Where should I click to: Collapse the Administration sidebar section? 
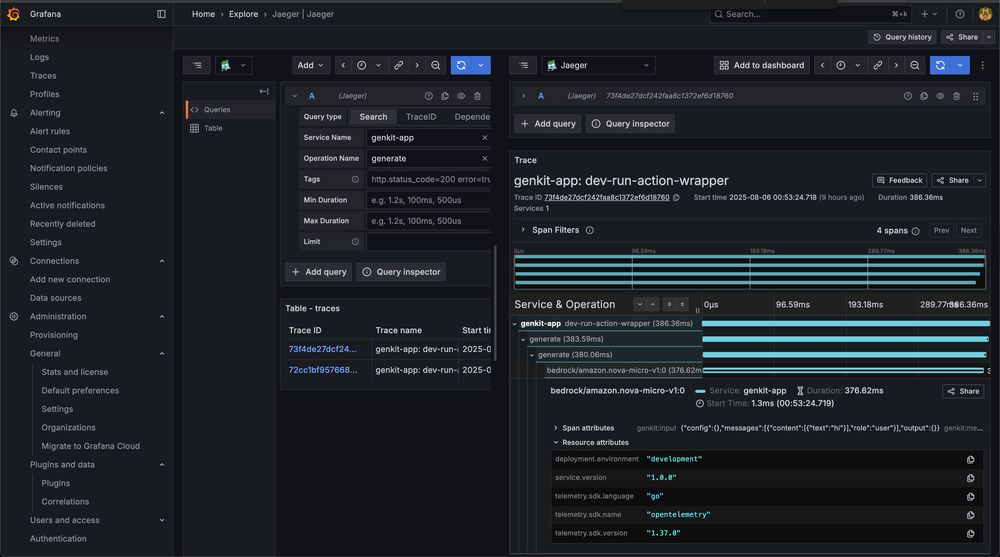point(161,316)
